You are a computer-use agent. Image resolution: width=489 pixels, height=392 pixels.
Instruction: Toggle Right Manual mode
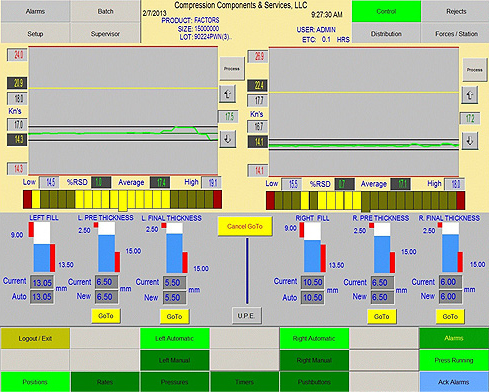[314, 360]
